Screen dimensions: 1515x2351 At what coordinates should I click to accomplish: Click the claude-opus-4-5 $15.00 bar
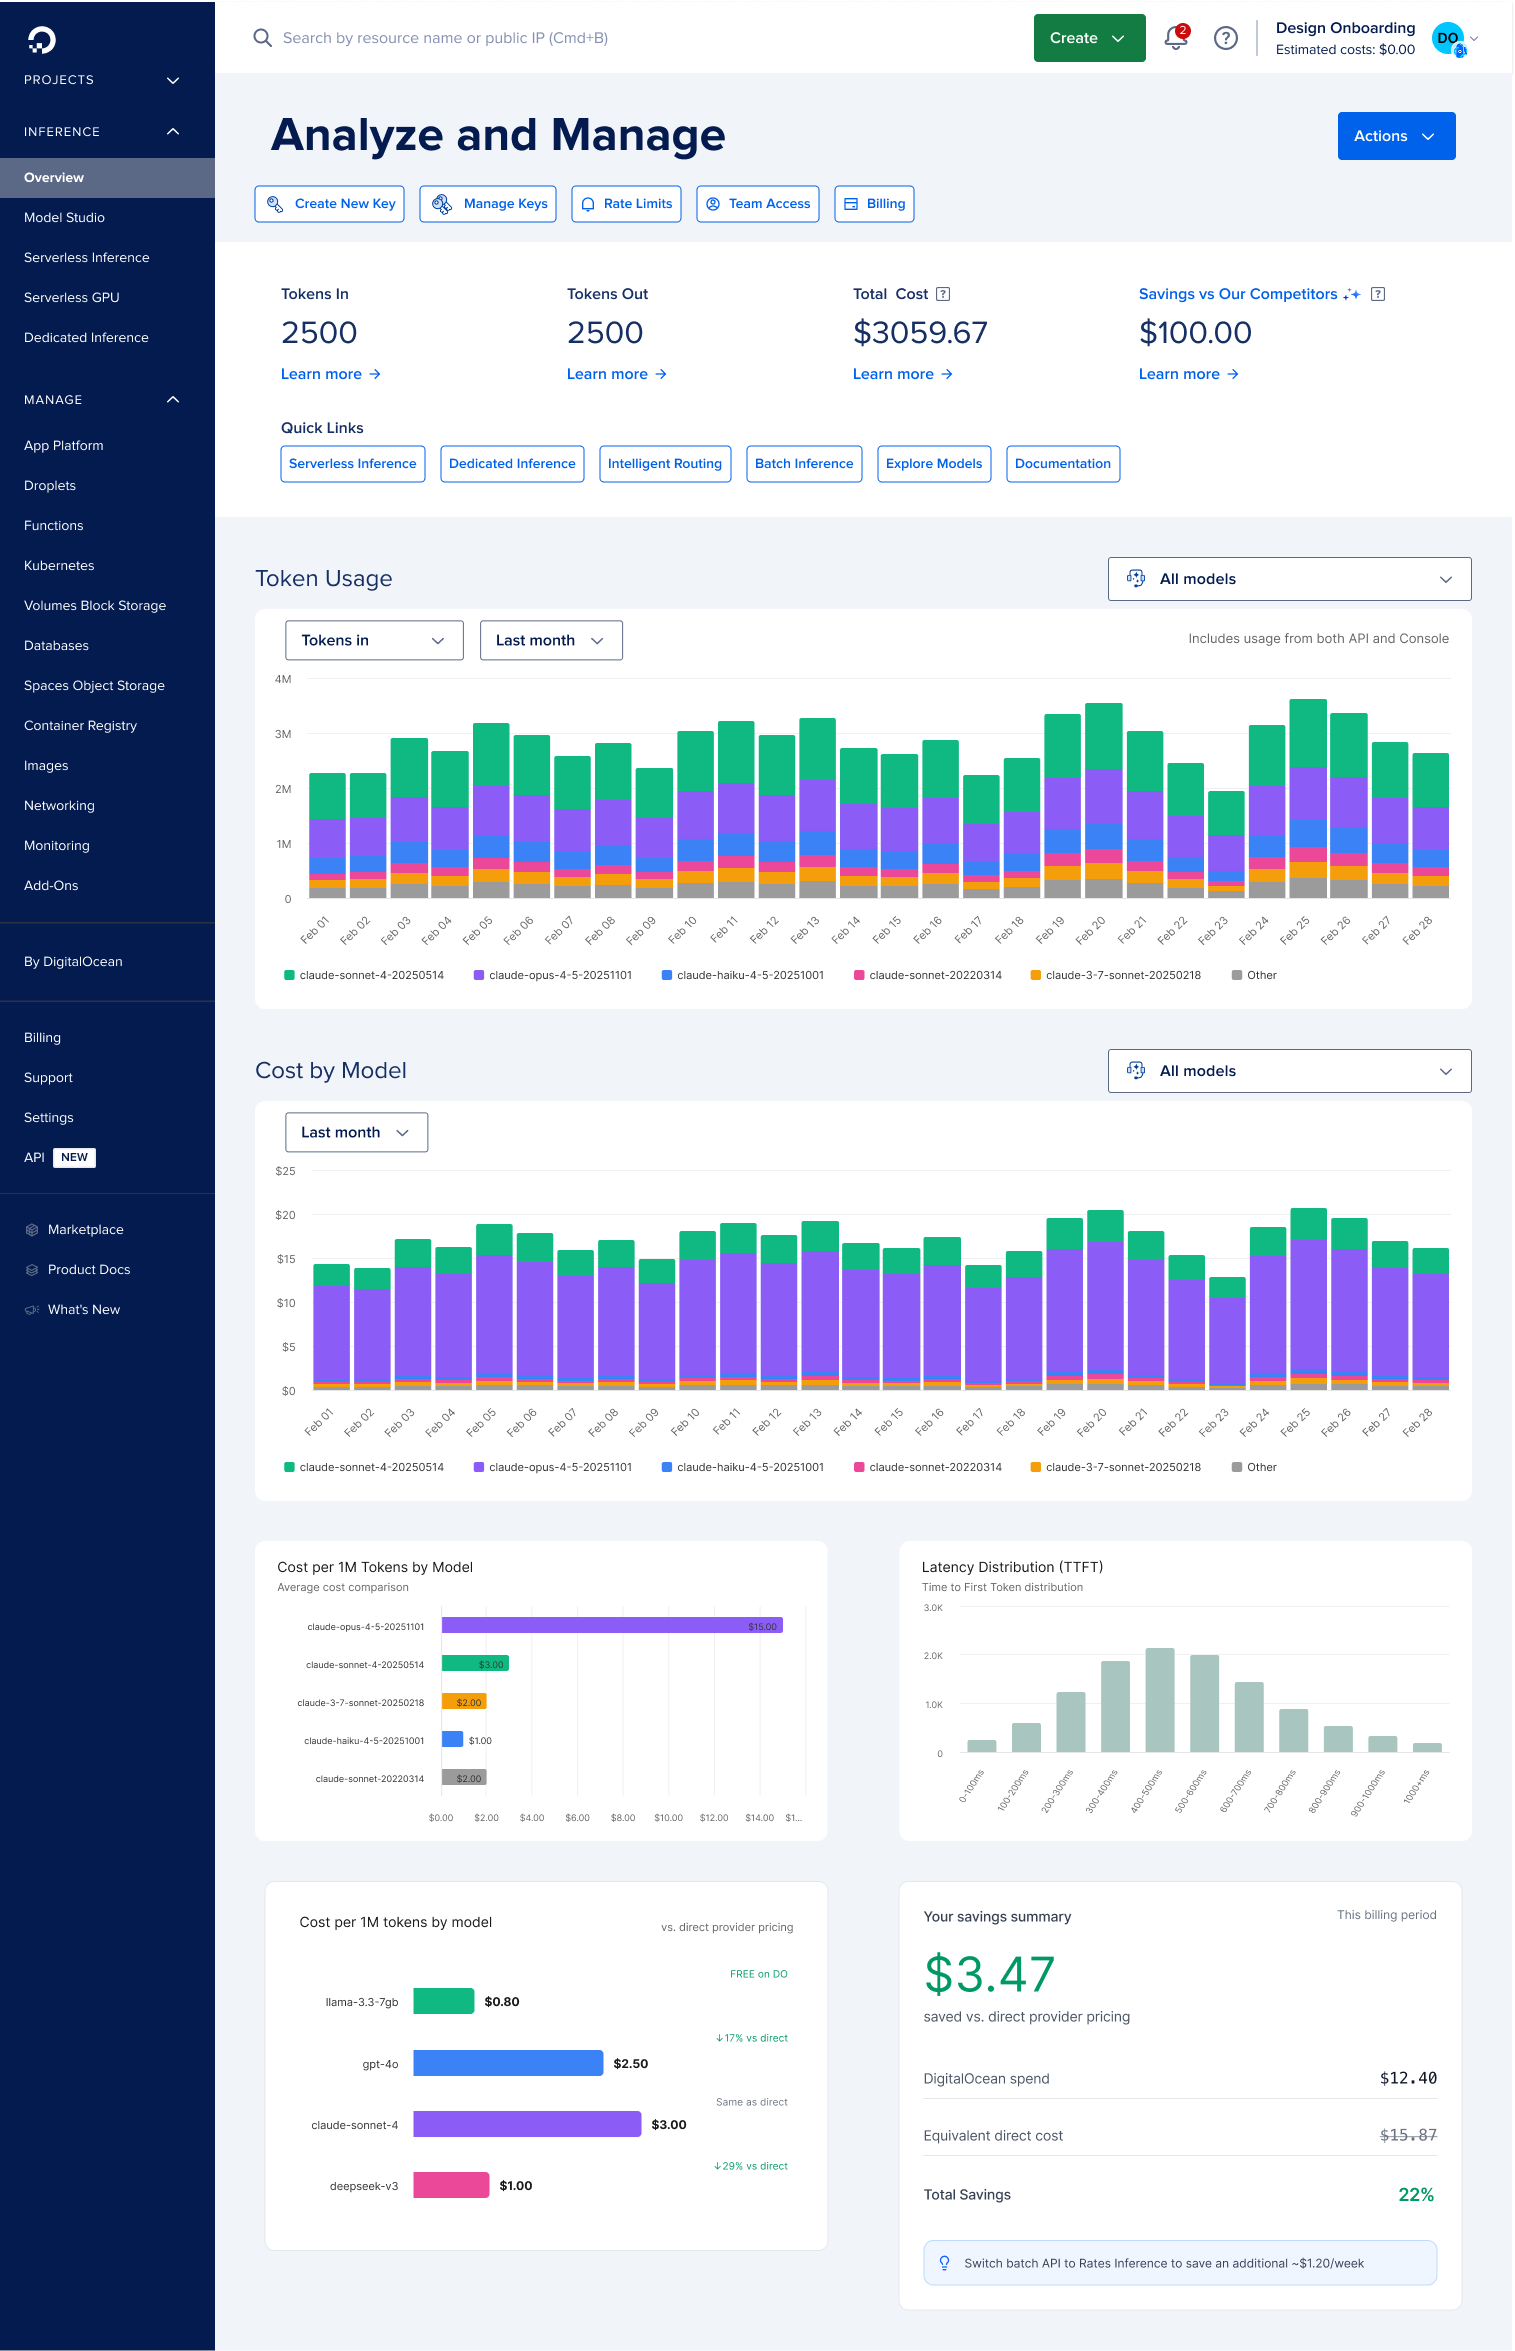612,1625
